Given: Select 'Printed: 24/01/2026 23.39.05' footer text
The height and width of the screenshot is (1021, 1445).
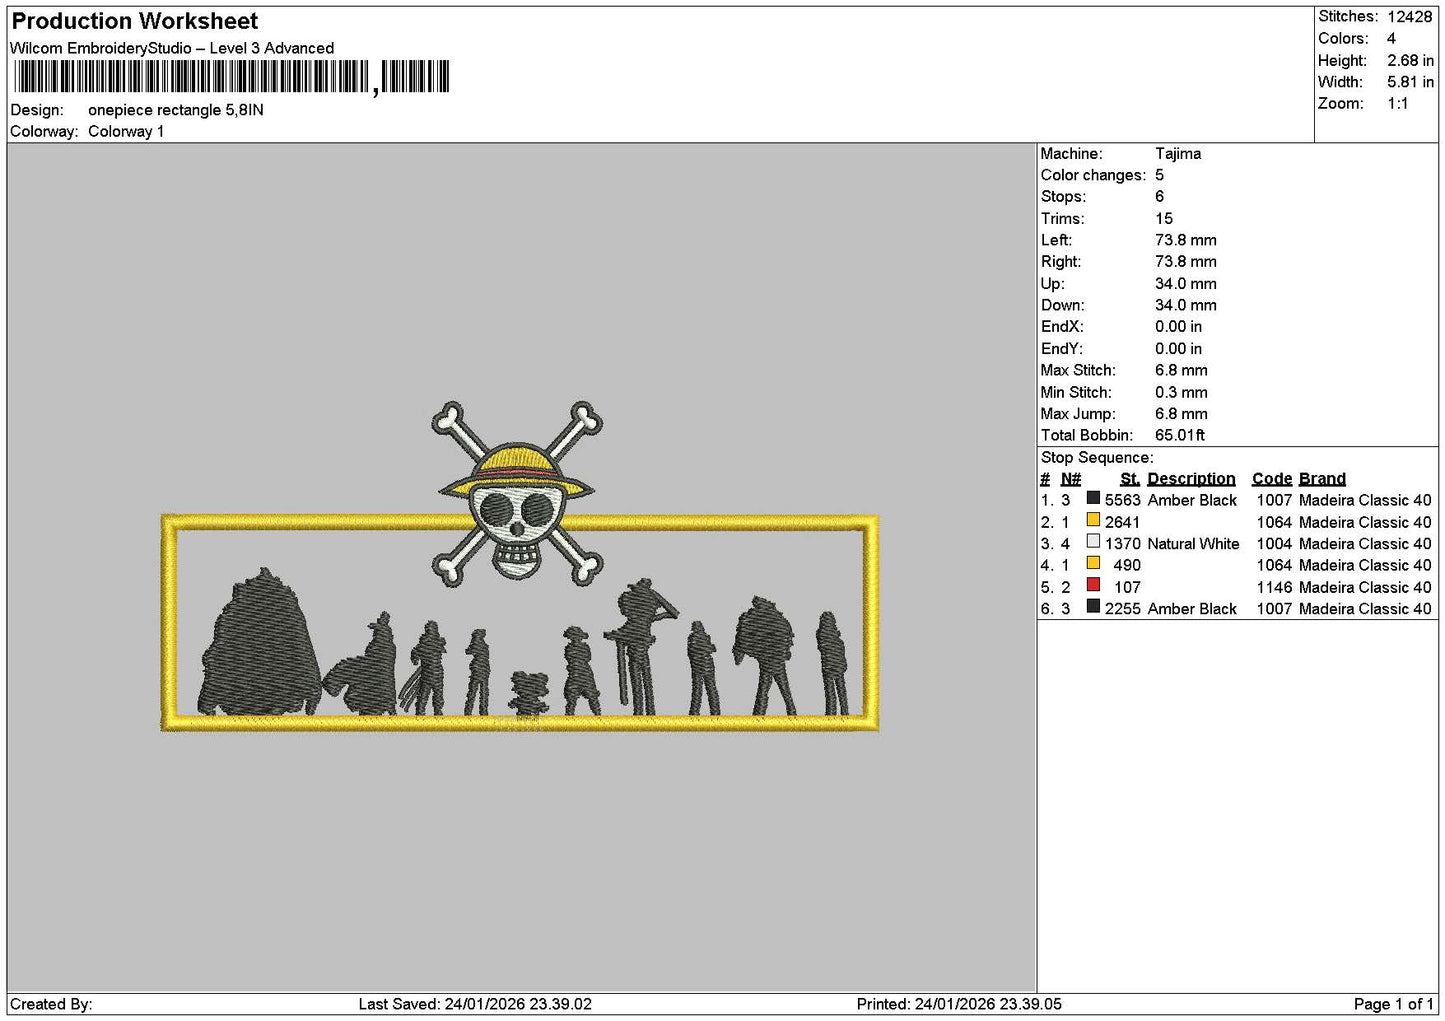Looking at the screenshot, I should pyautogui.click(x=959, y=1004).
